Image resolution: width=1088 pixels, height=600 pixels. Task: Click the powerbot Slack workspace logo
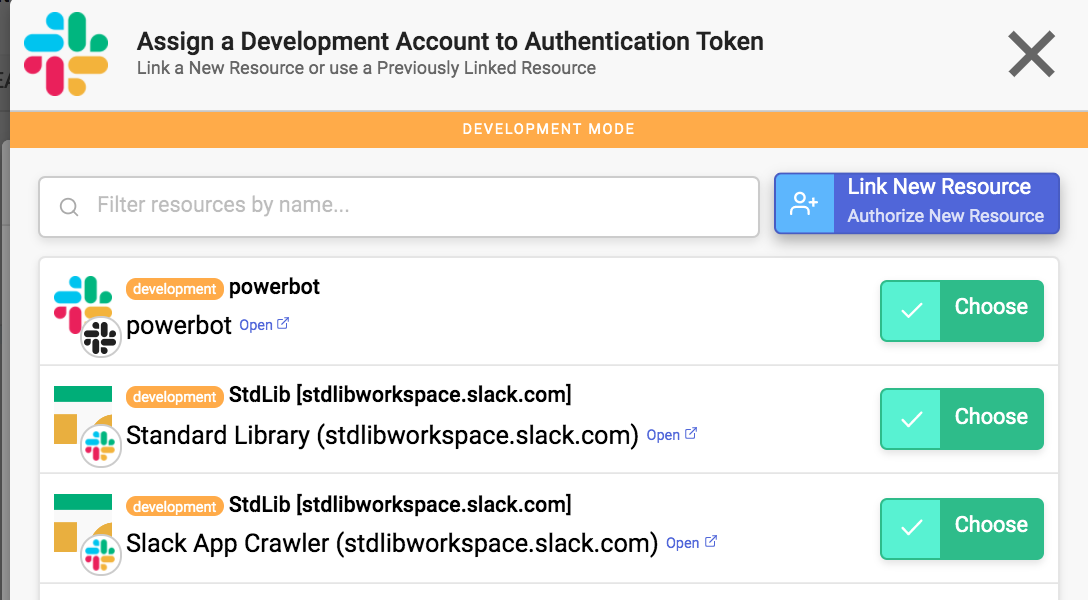[83, 305]
